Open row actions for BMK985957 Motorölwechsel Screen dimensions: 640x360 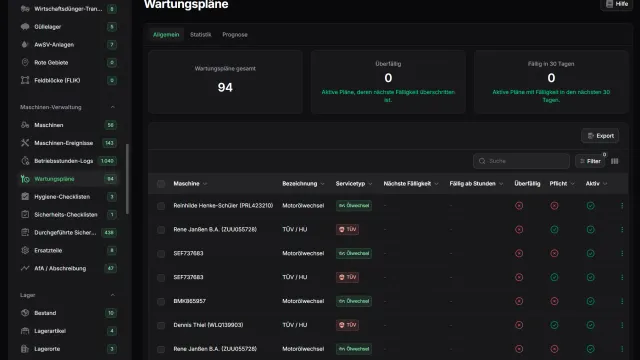[622, 301]
